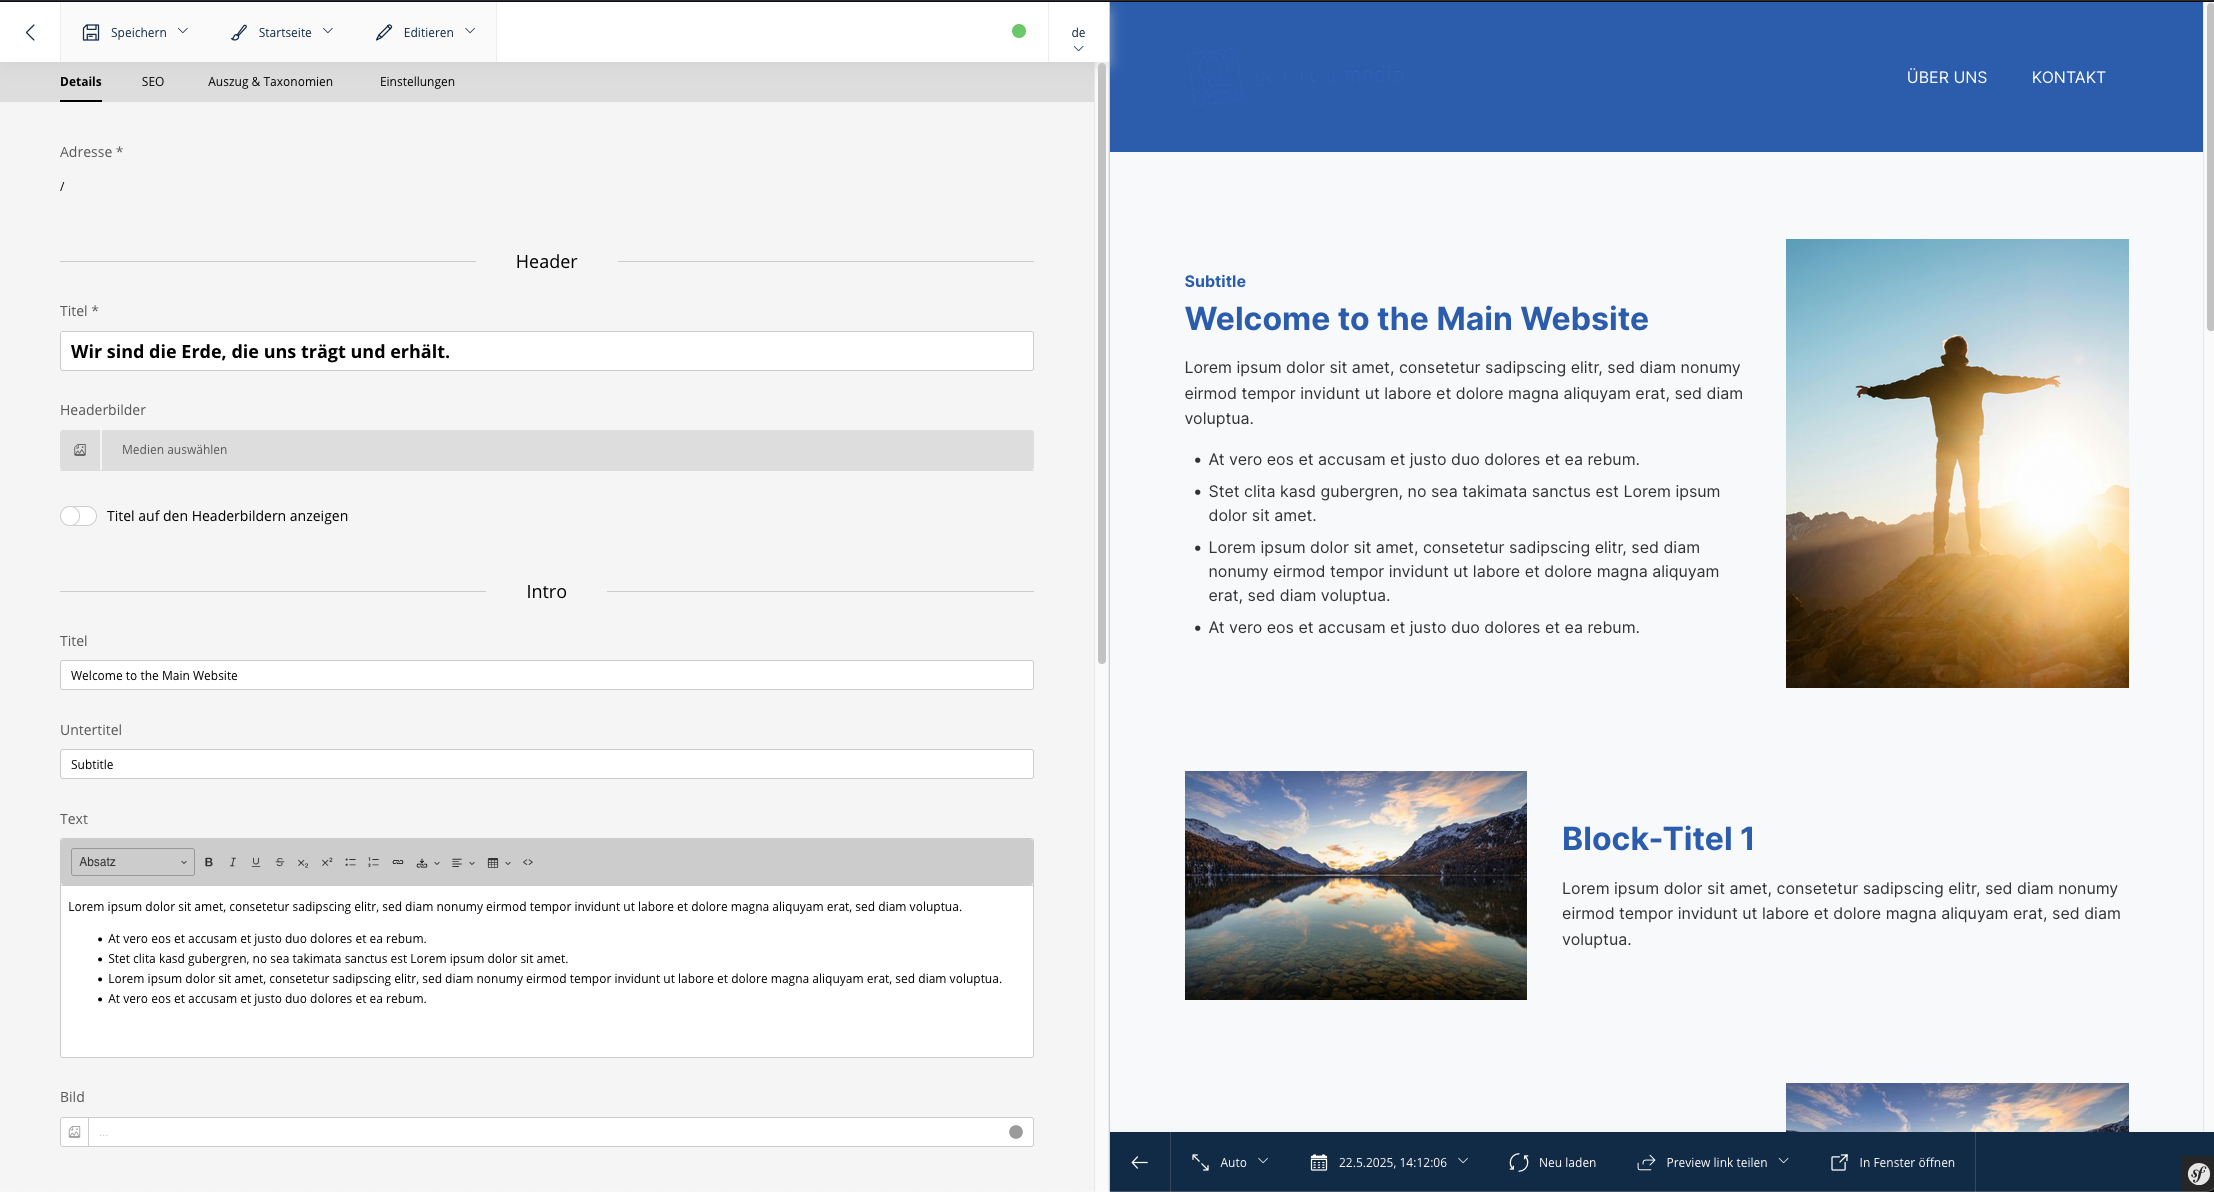
Task: Click the insert link icon
Action: point(398,862)
